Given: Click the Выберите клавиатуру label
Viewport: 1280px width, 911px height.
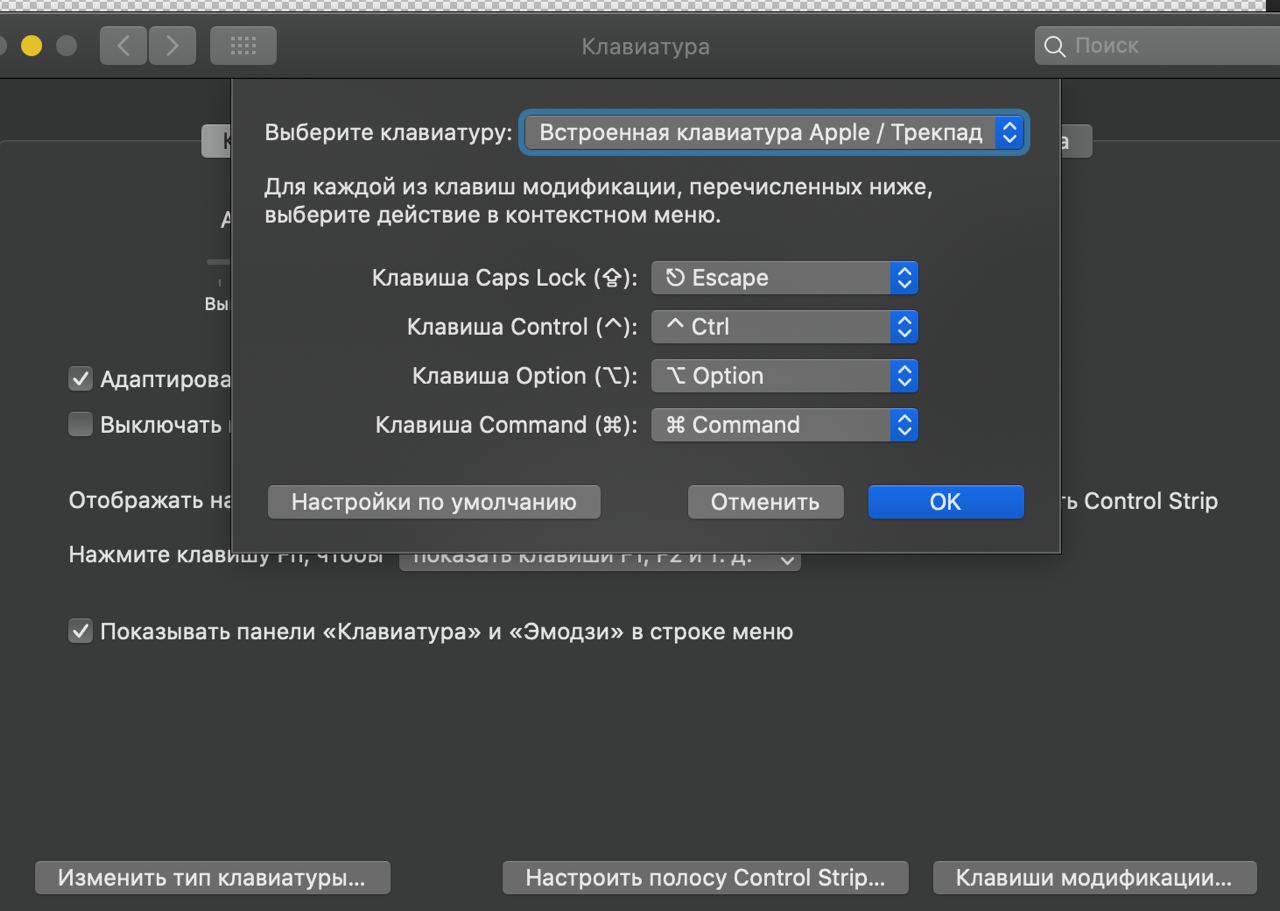Looking at the screenshot, I should [389, 133].
